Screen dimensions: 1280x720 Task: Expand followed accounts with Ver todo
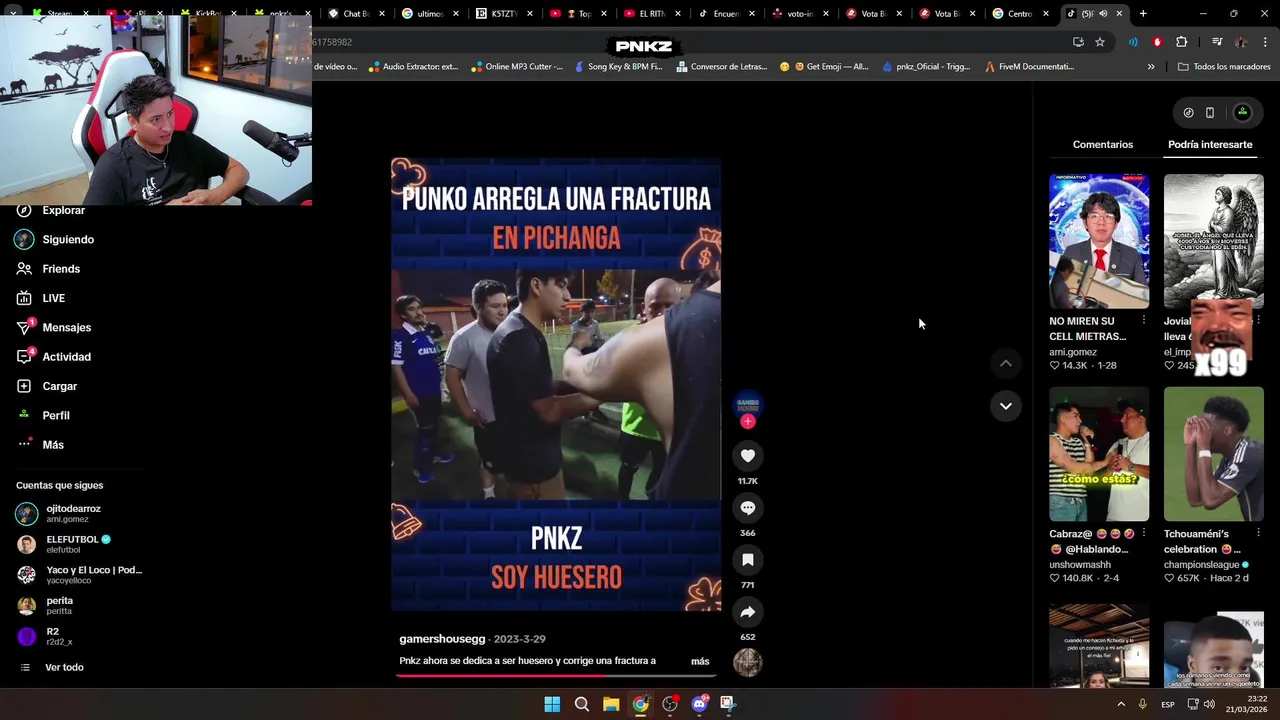pos(52,668)
